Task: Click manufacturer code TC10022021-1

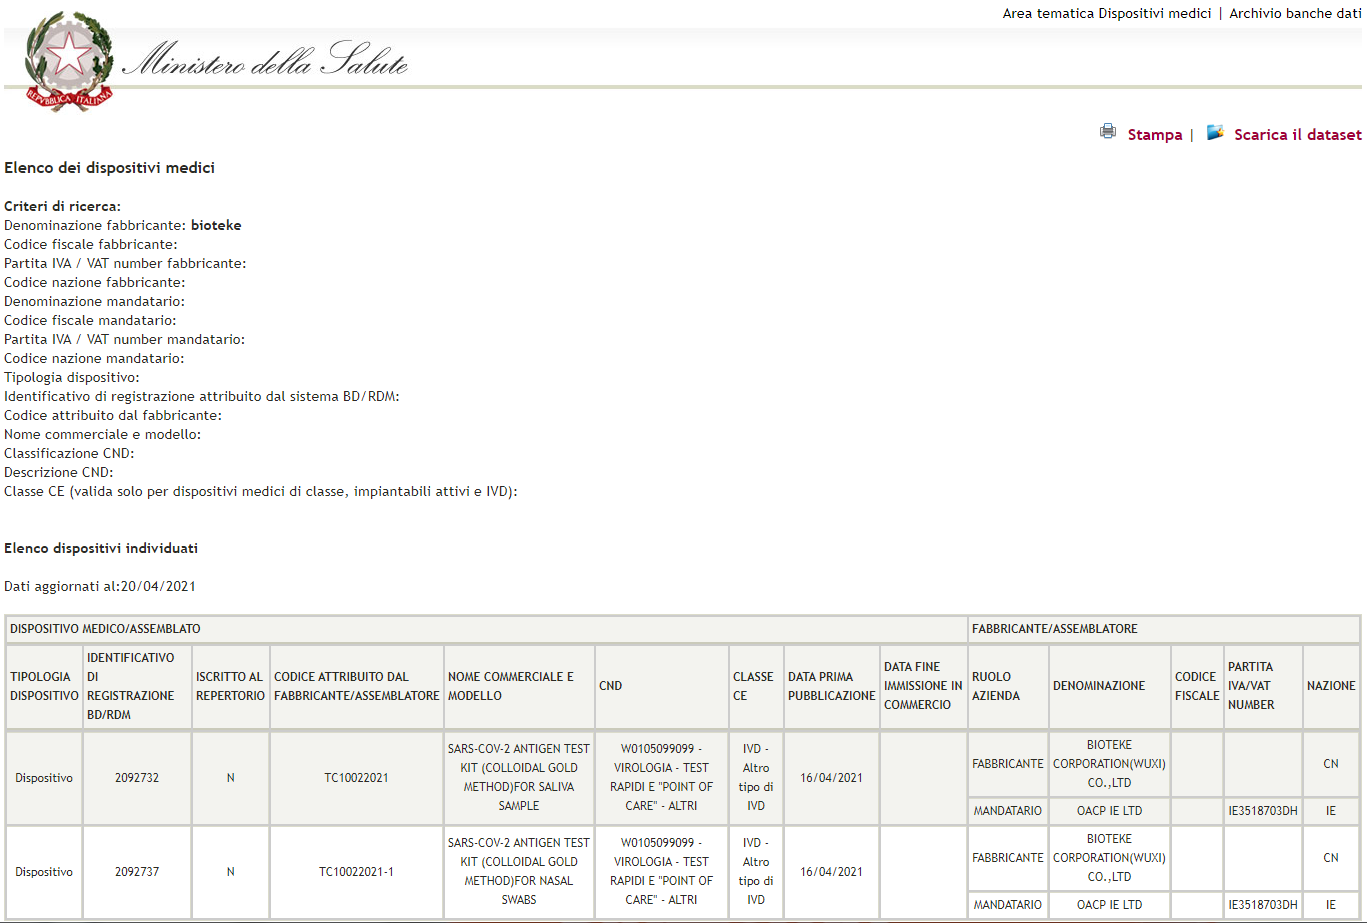Action: 356,871
